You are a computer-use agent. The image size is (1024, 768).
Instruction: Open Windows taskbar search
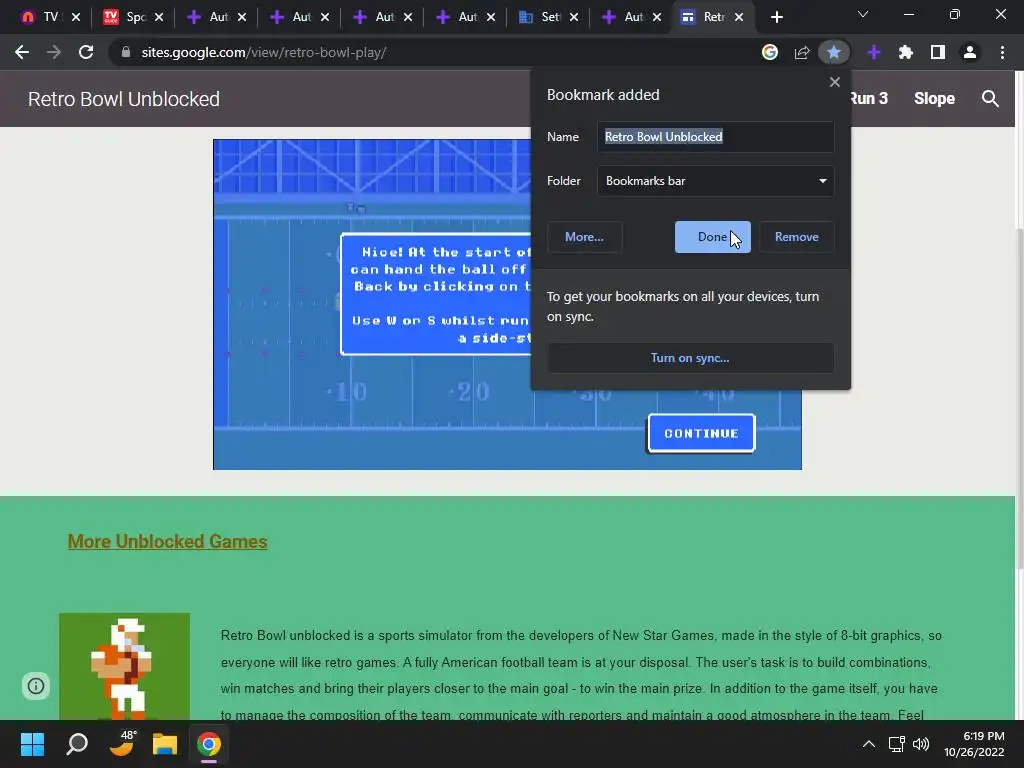77,744
